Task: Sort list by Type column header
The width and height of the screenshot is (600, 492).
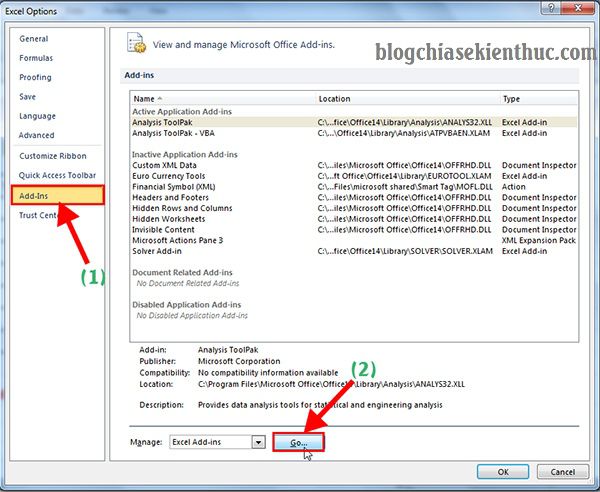Action: tap(539, 99)
